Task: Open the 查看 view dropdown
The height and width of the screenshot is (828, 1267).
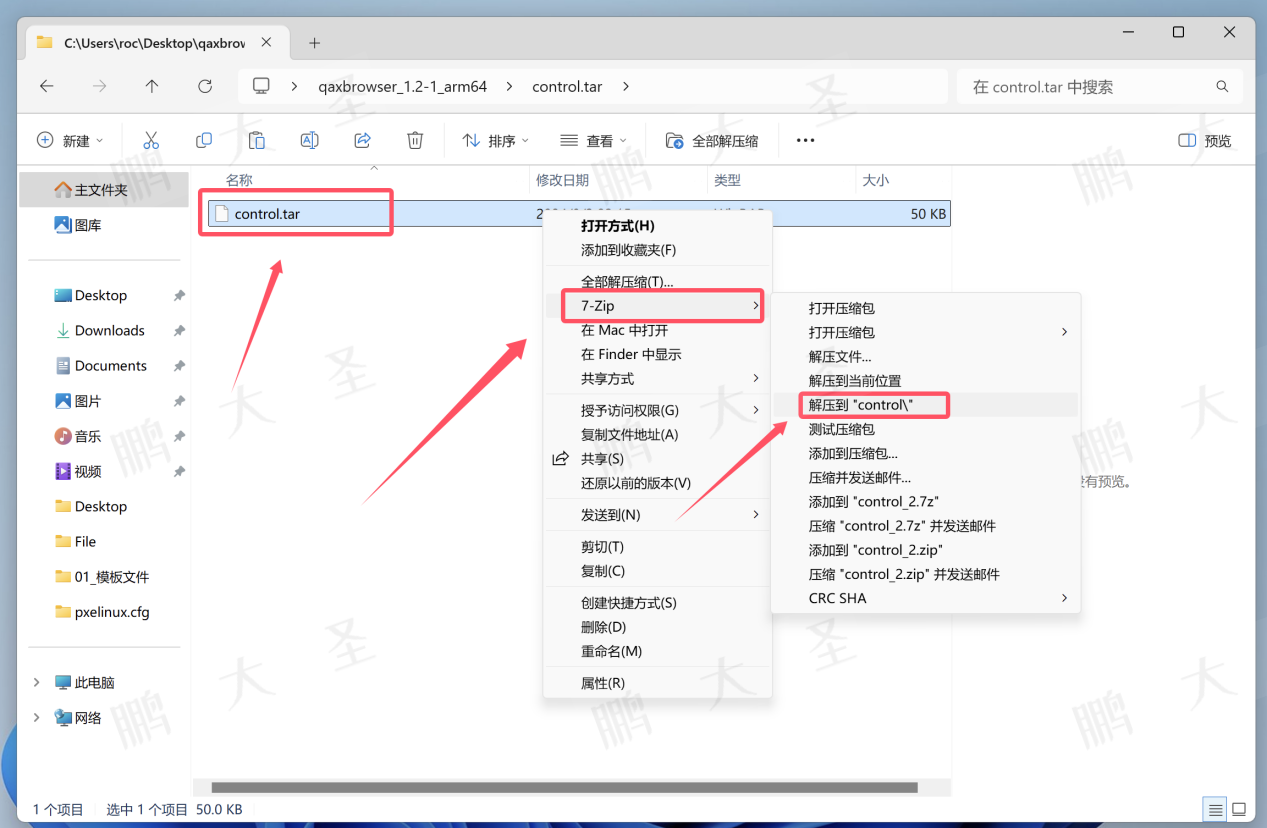Action: pyautogui.click(x=594, y=141)
